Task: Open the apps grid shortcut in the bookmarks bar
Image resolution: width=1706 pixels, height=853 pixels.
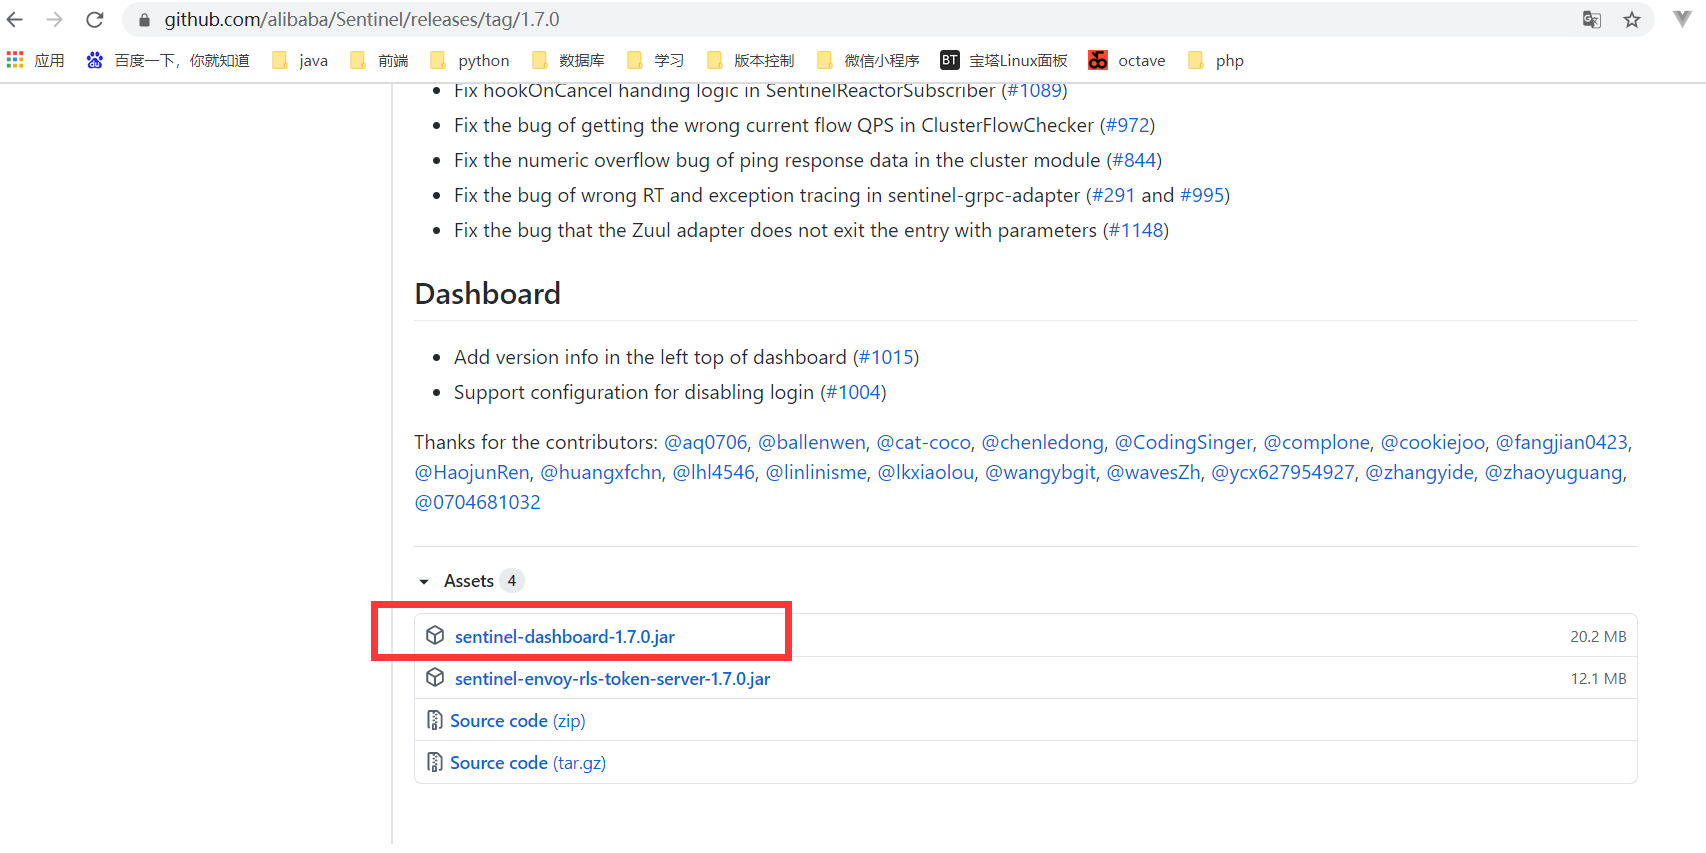Action: pos(35,61)
